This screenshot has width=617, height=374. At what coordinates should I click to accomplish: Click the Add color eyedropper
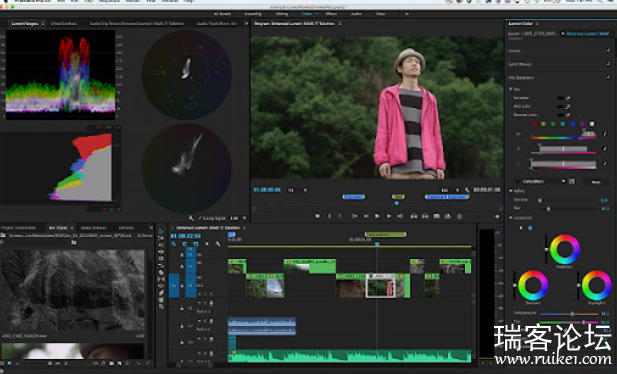tap(568, 106)
